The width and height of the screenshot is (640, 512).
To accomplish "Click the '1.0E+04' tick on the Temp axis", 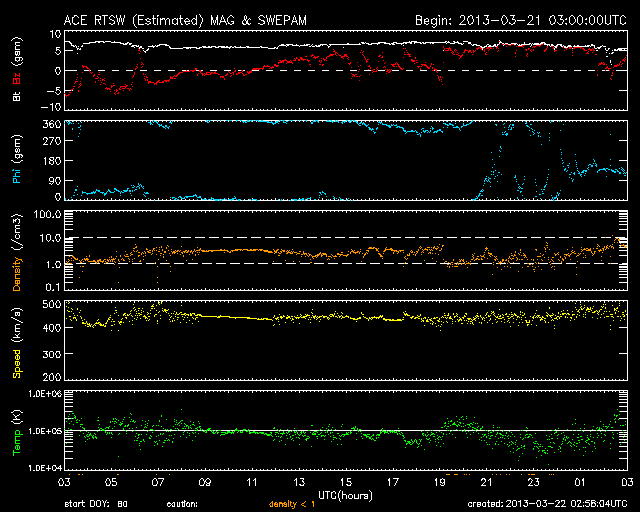I will [x=44, y=468].
